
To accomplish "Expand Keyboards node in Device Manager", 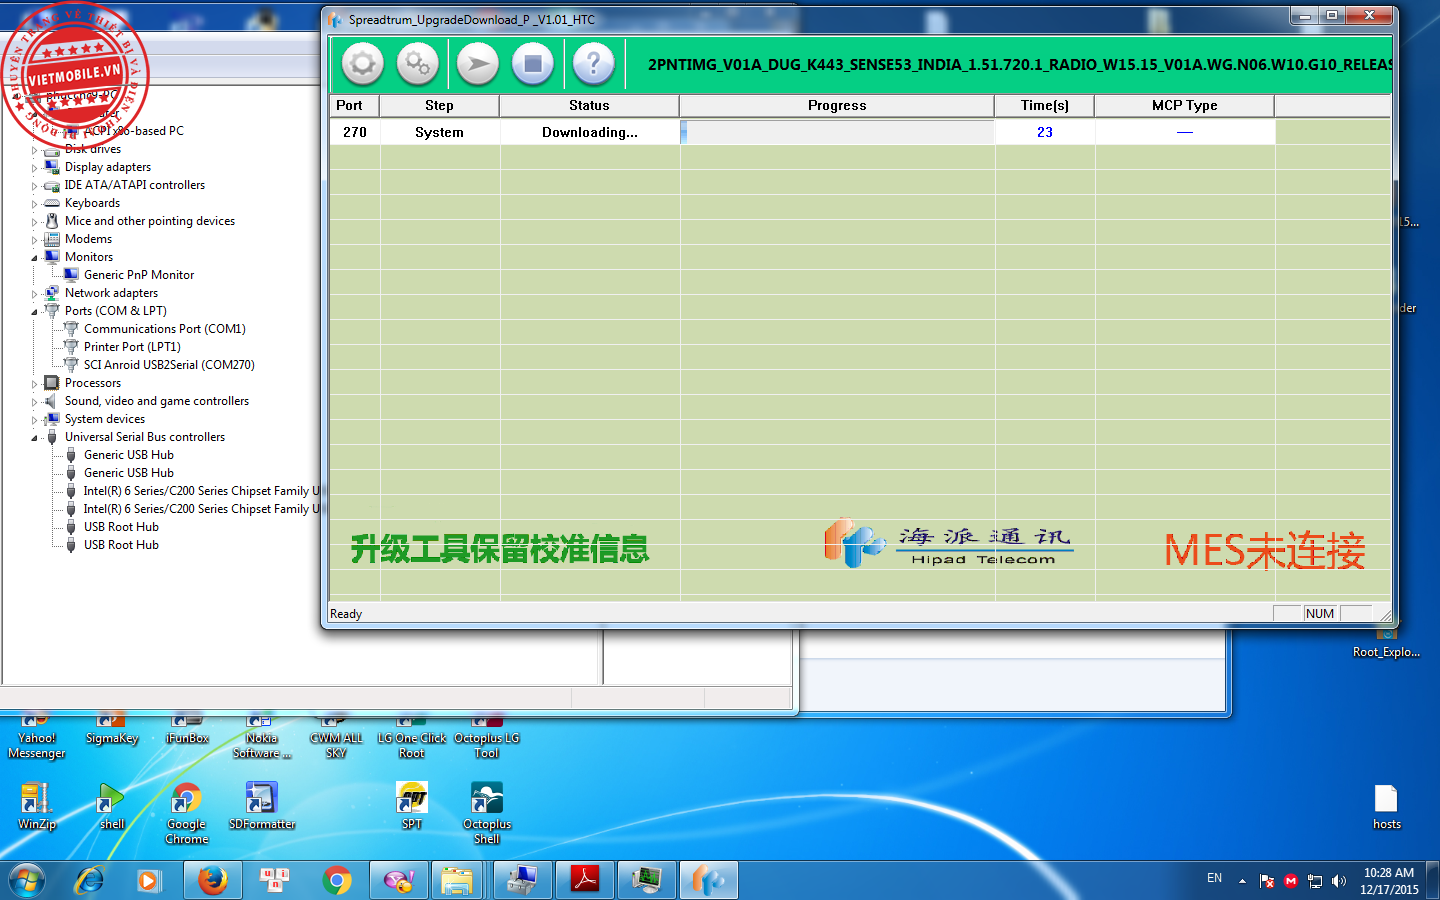I will (x=34, y=204).
